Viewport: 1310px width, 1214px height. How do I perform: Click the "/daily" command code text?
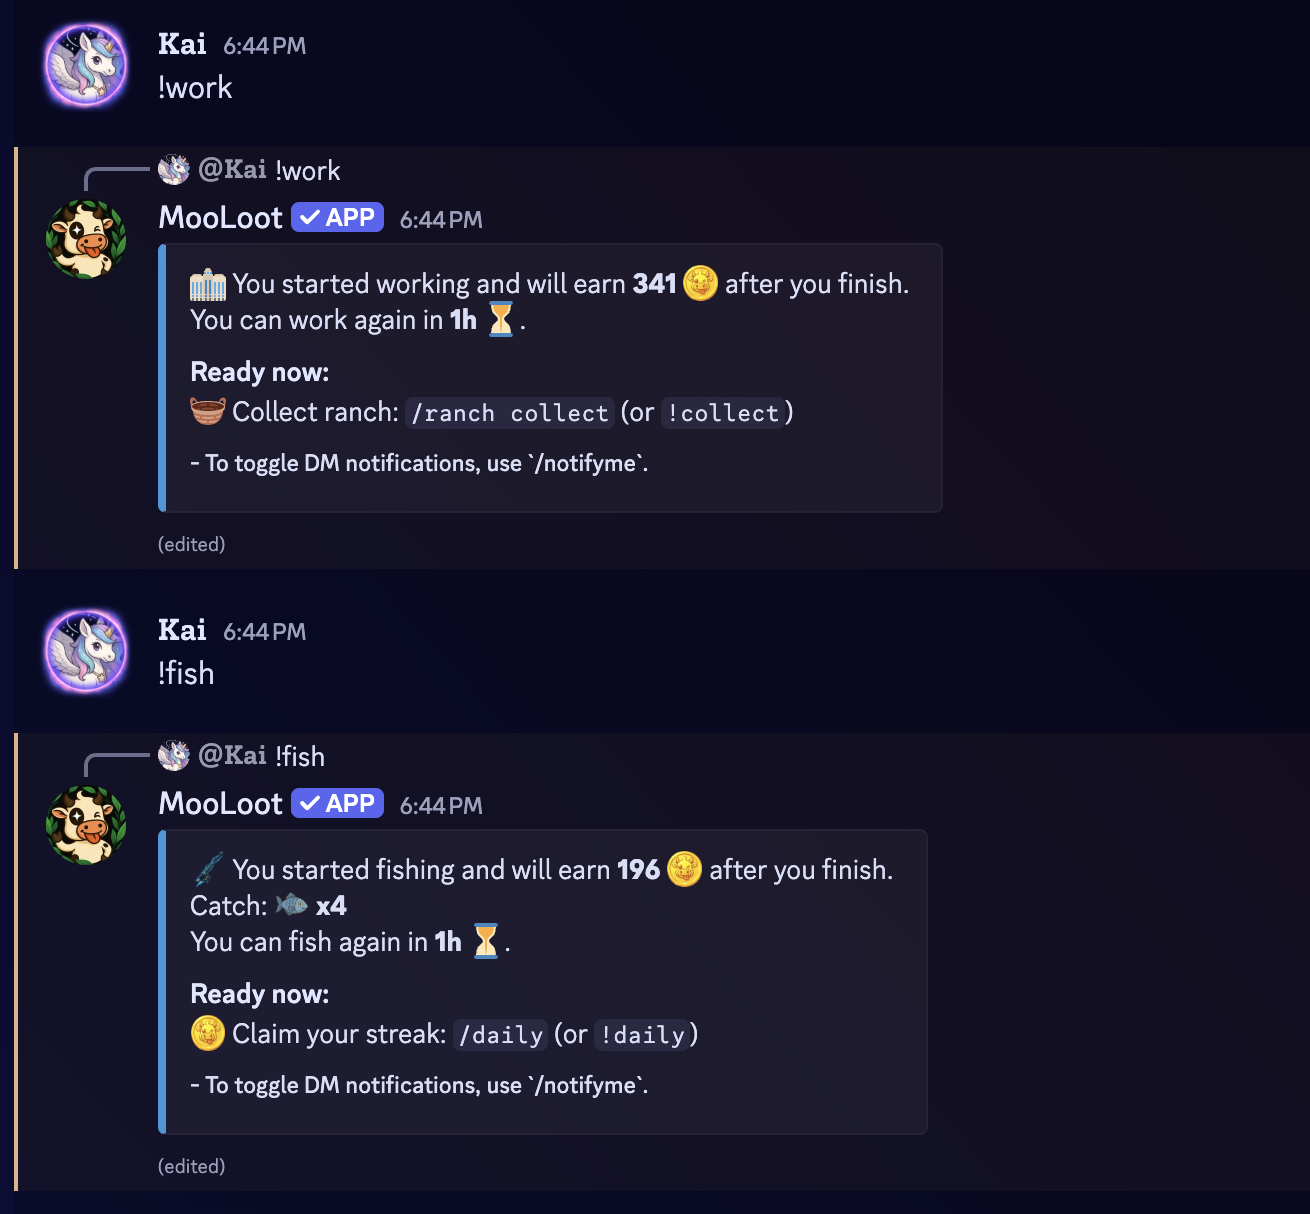pos(500,1035)
